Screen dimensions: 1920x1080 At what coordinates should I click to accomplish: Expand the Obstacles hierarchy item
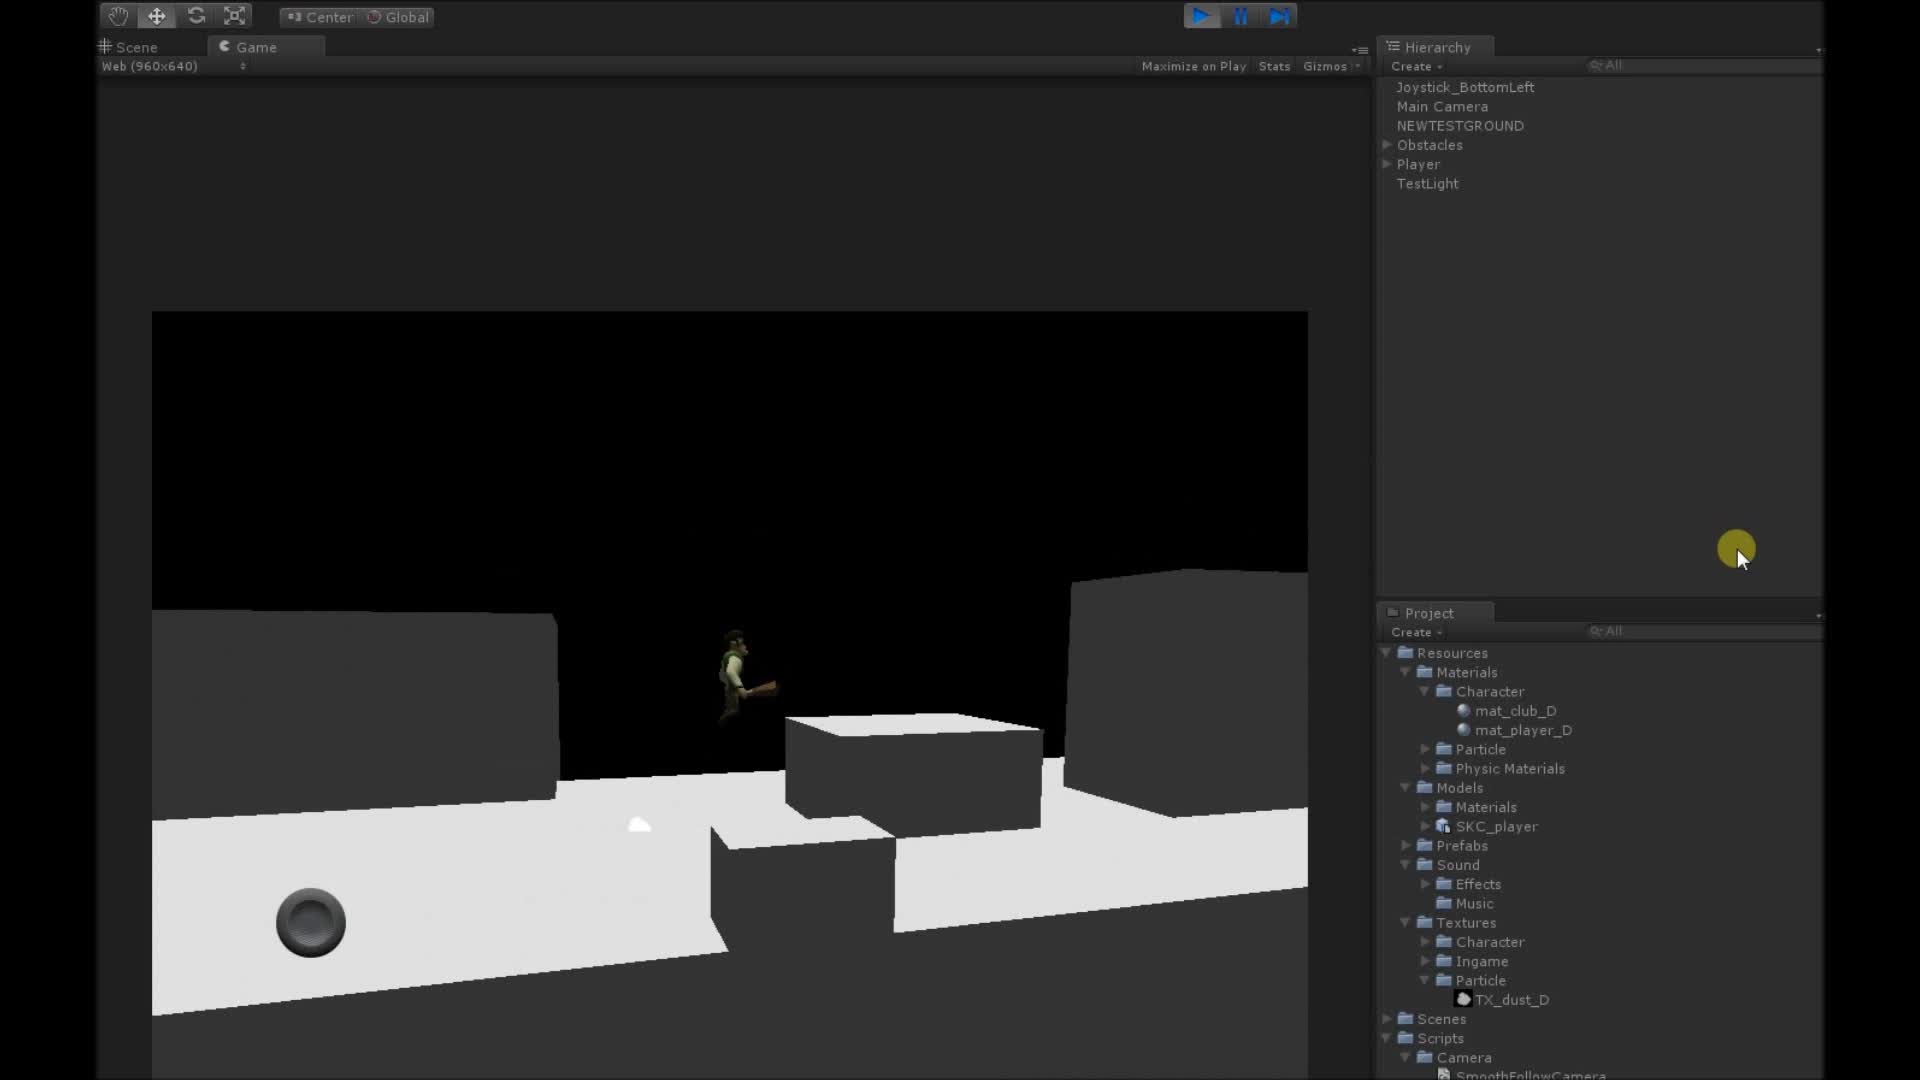[x=1387, y=145]
